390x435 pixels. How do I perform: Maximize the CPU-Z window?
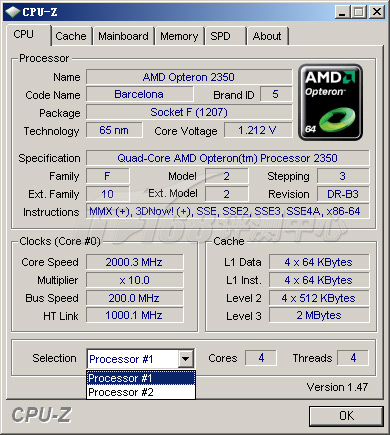click(x=359, y=12)
